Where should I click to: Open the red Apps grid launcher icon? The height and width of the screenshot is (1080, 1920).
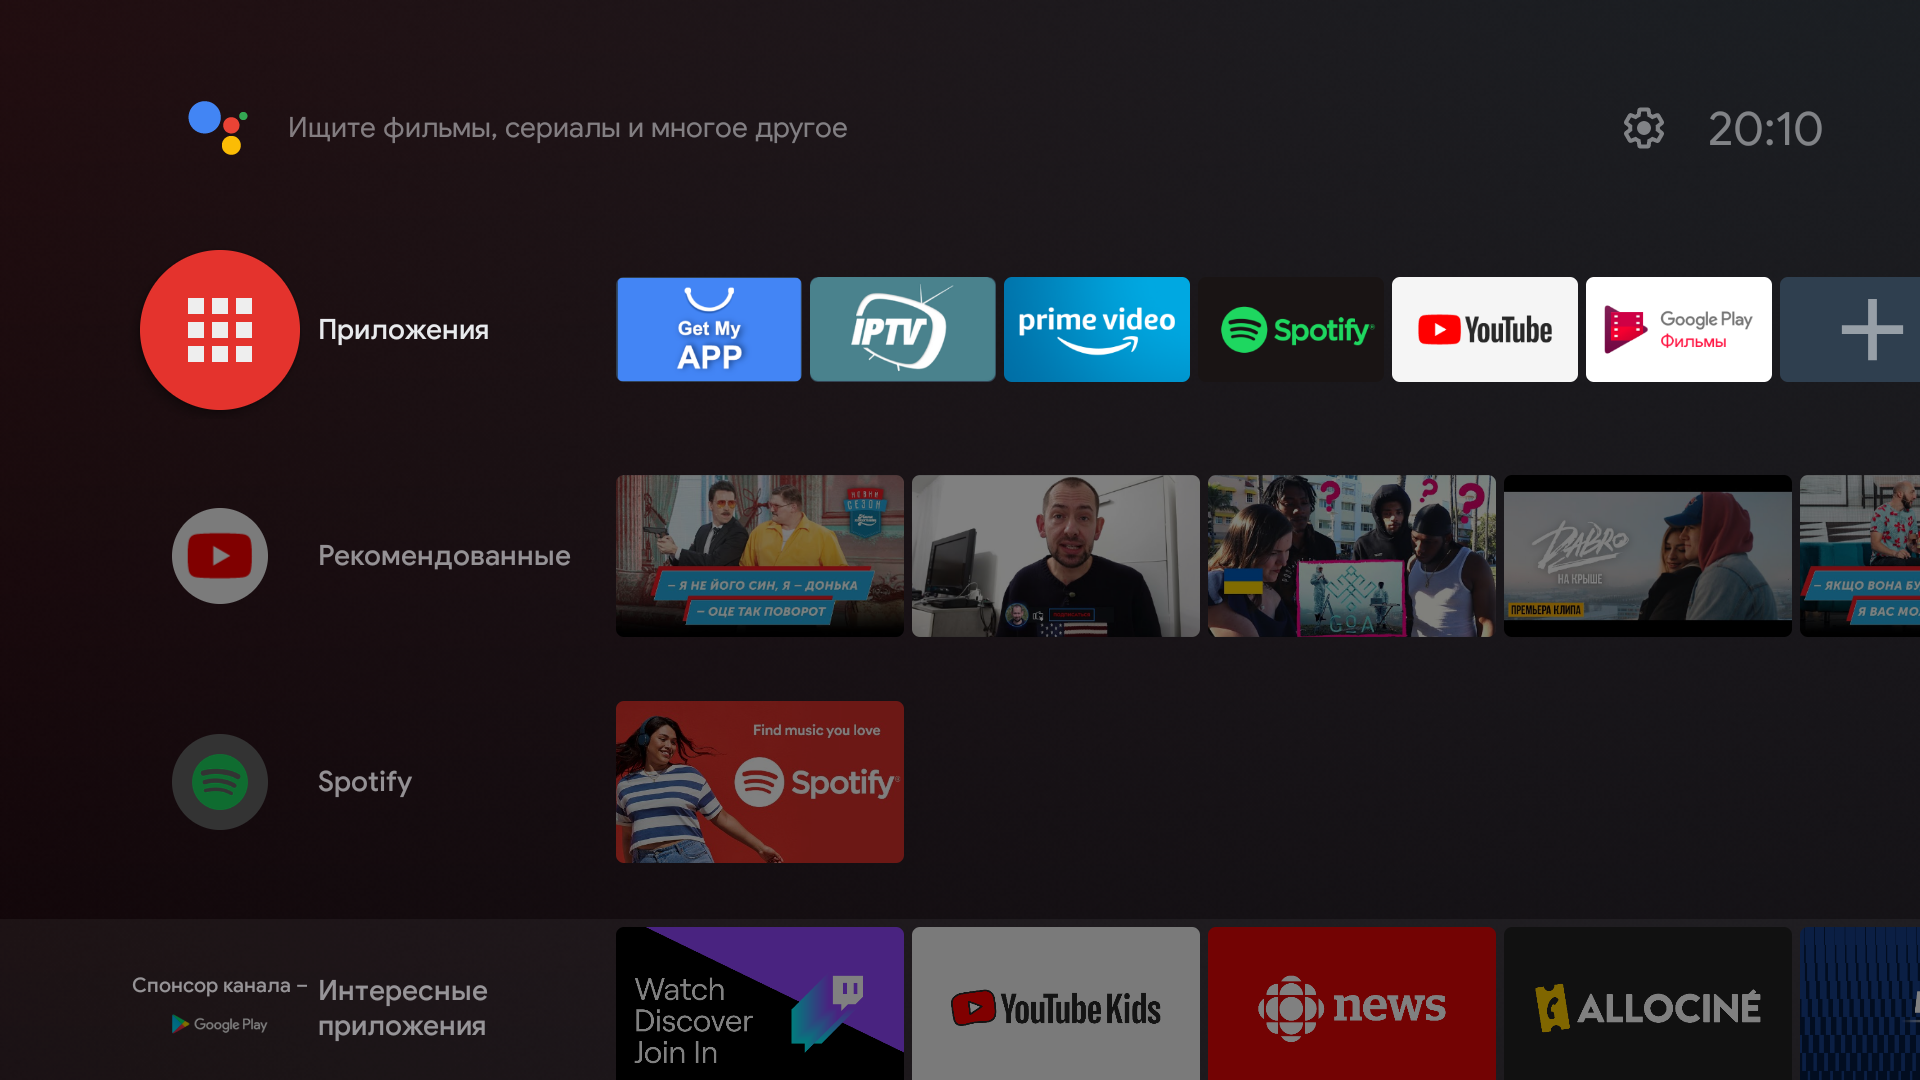(x=220, y=330)
